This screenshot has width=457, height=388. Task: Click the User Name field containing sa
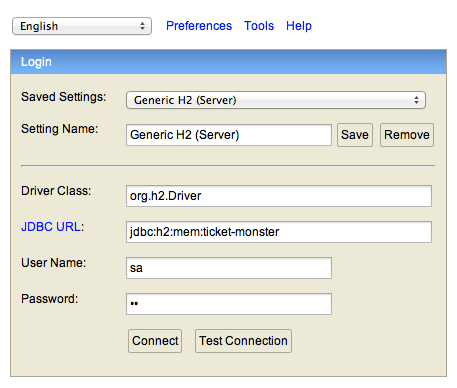click(229, 268)
